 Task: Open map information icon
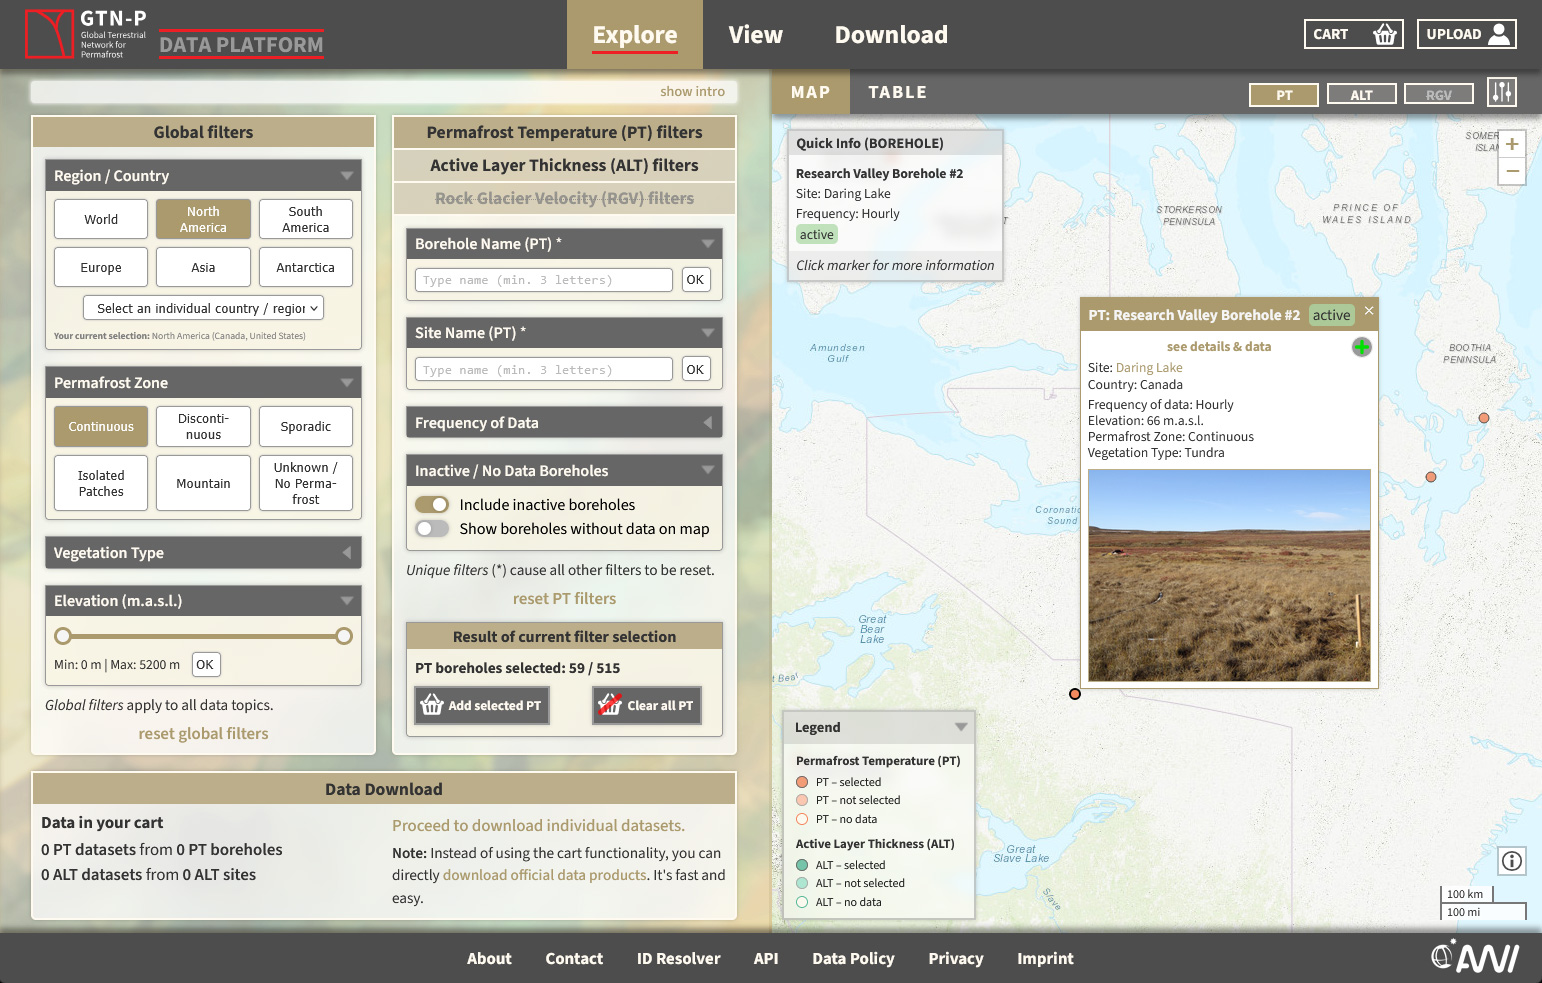[x=1511, y=860]
